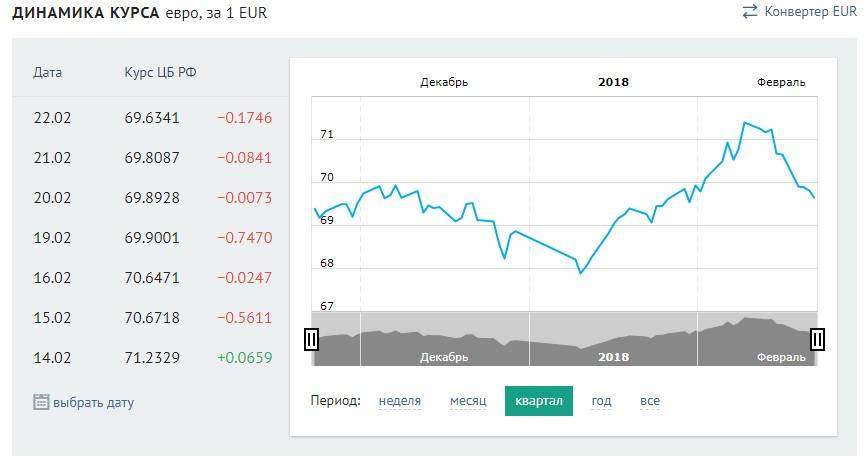Show all data with все period
Screen dimensions: 866x463
(x=650, y=401)
